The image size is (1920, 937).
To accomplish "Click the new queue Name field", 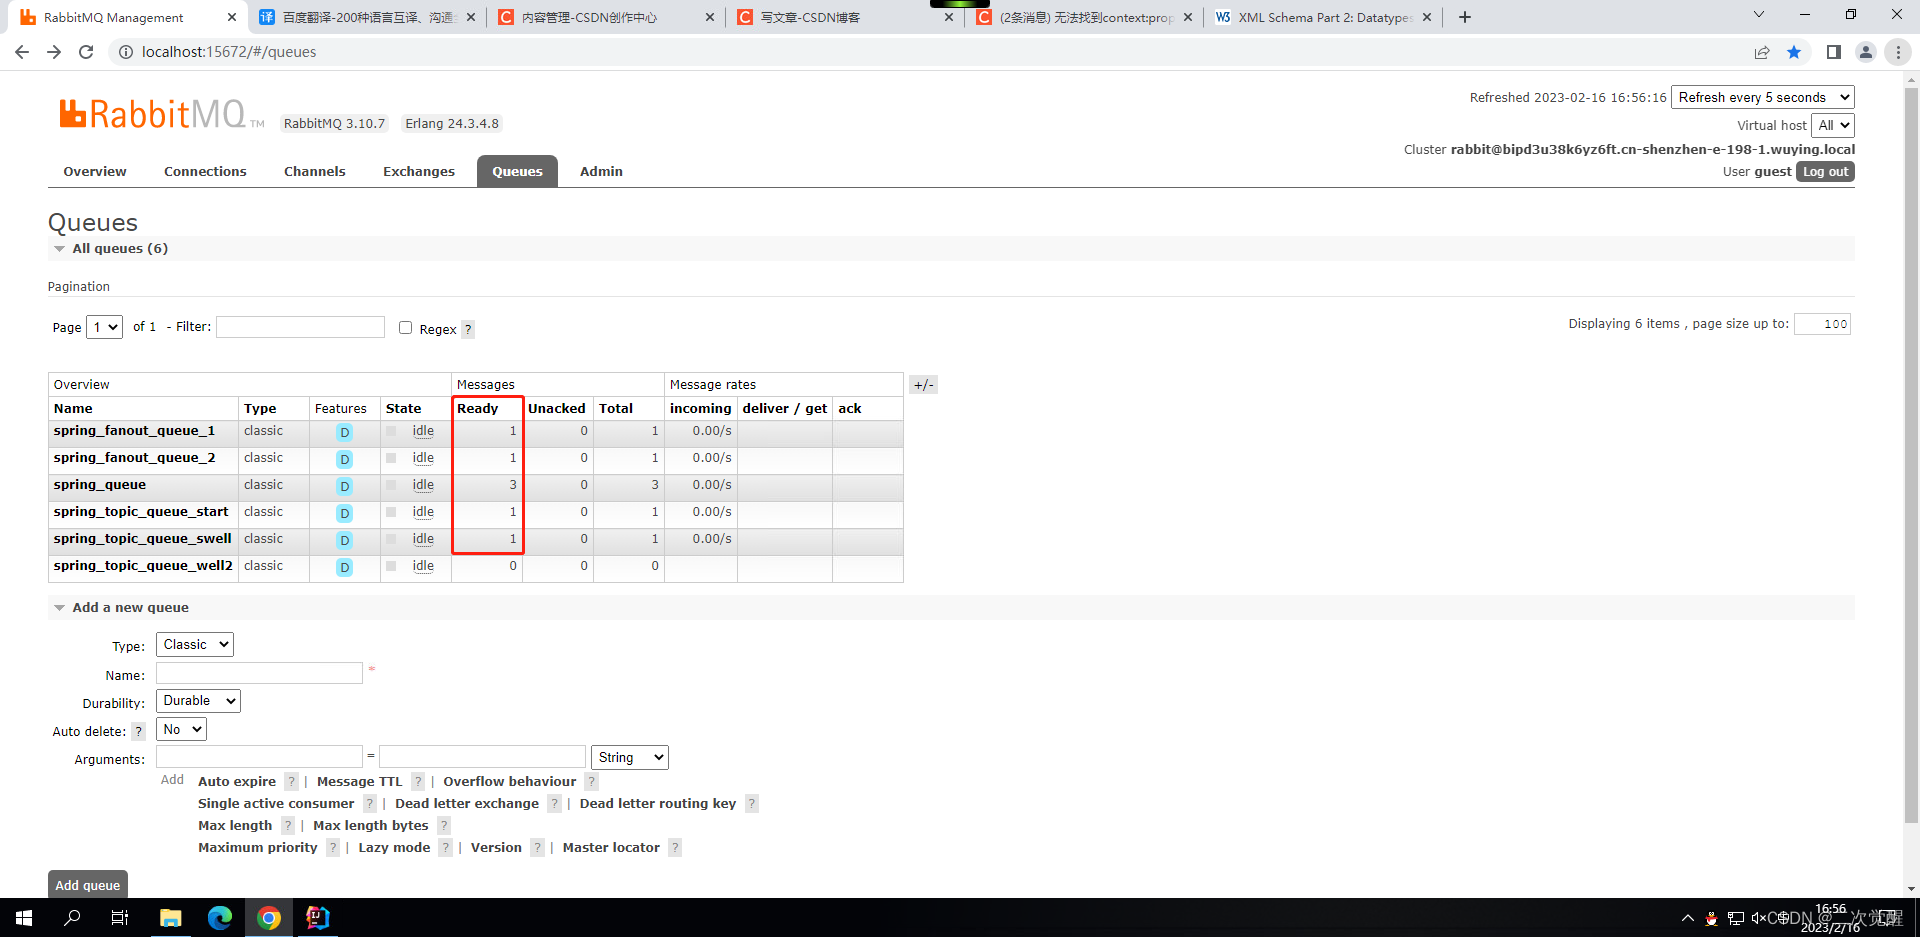I will [259, 673].
